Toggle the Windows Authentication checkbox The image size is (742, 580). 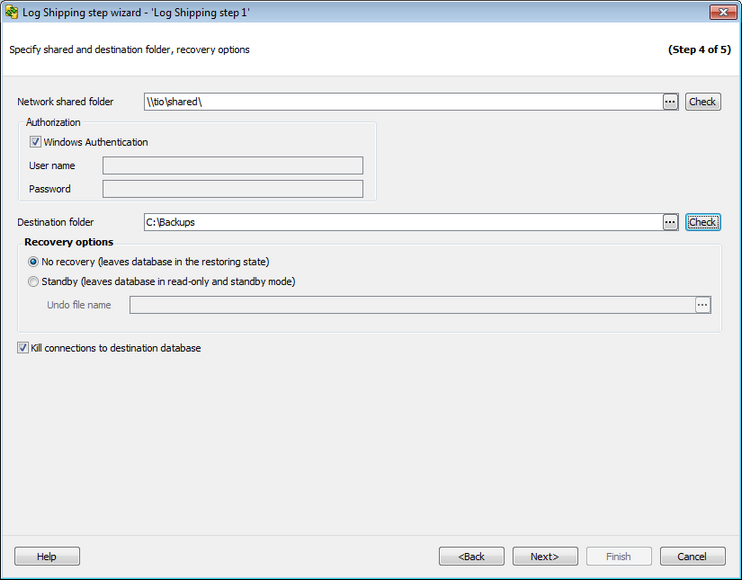36,142
